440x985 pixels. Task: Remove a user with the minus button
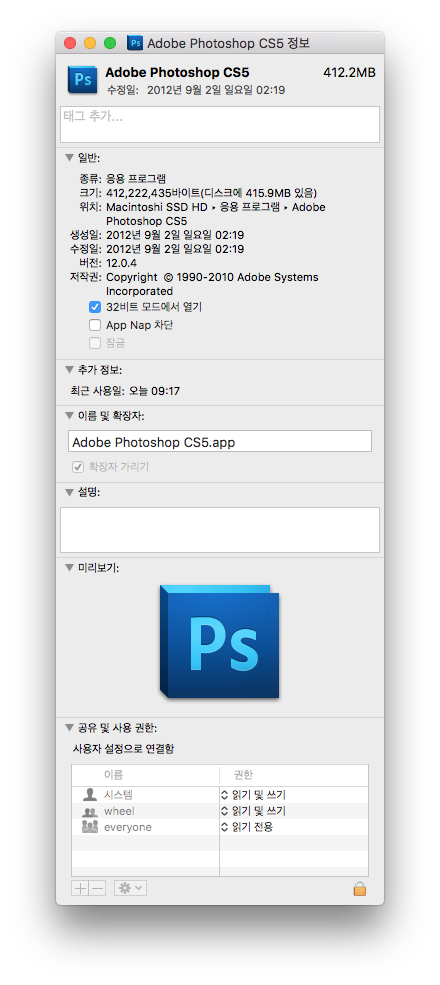point(97,888)
